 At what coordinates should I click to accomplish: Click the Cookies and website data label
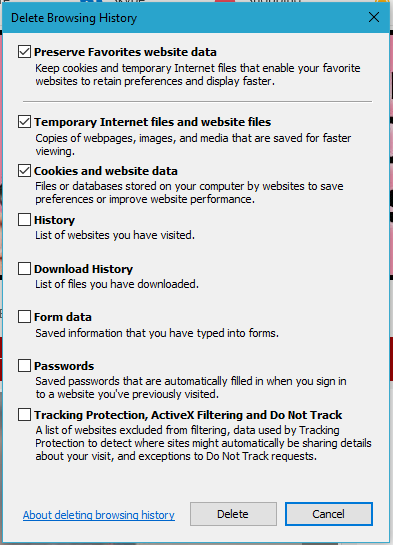coord(106,171)
